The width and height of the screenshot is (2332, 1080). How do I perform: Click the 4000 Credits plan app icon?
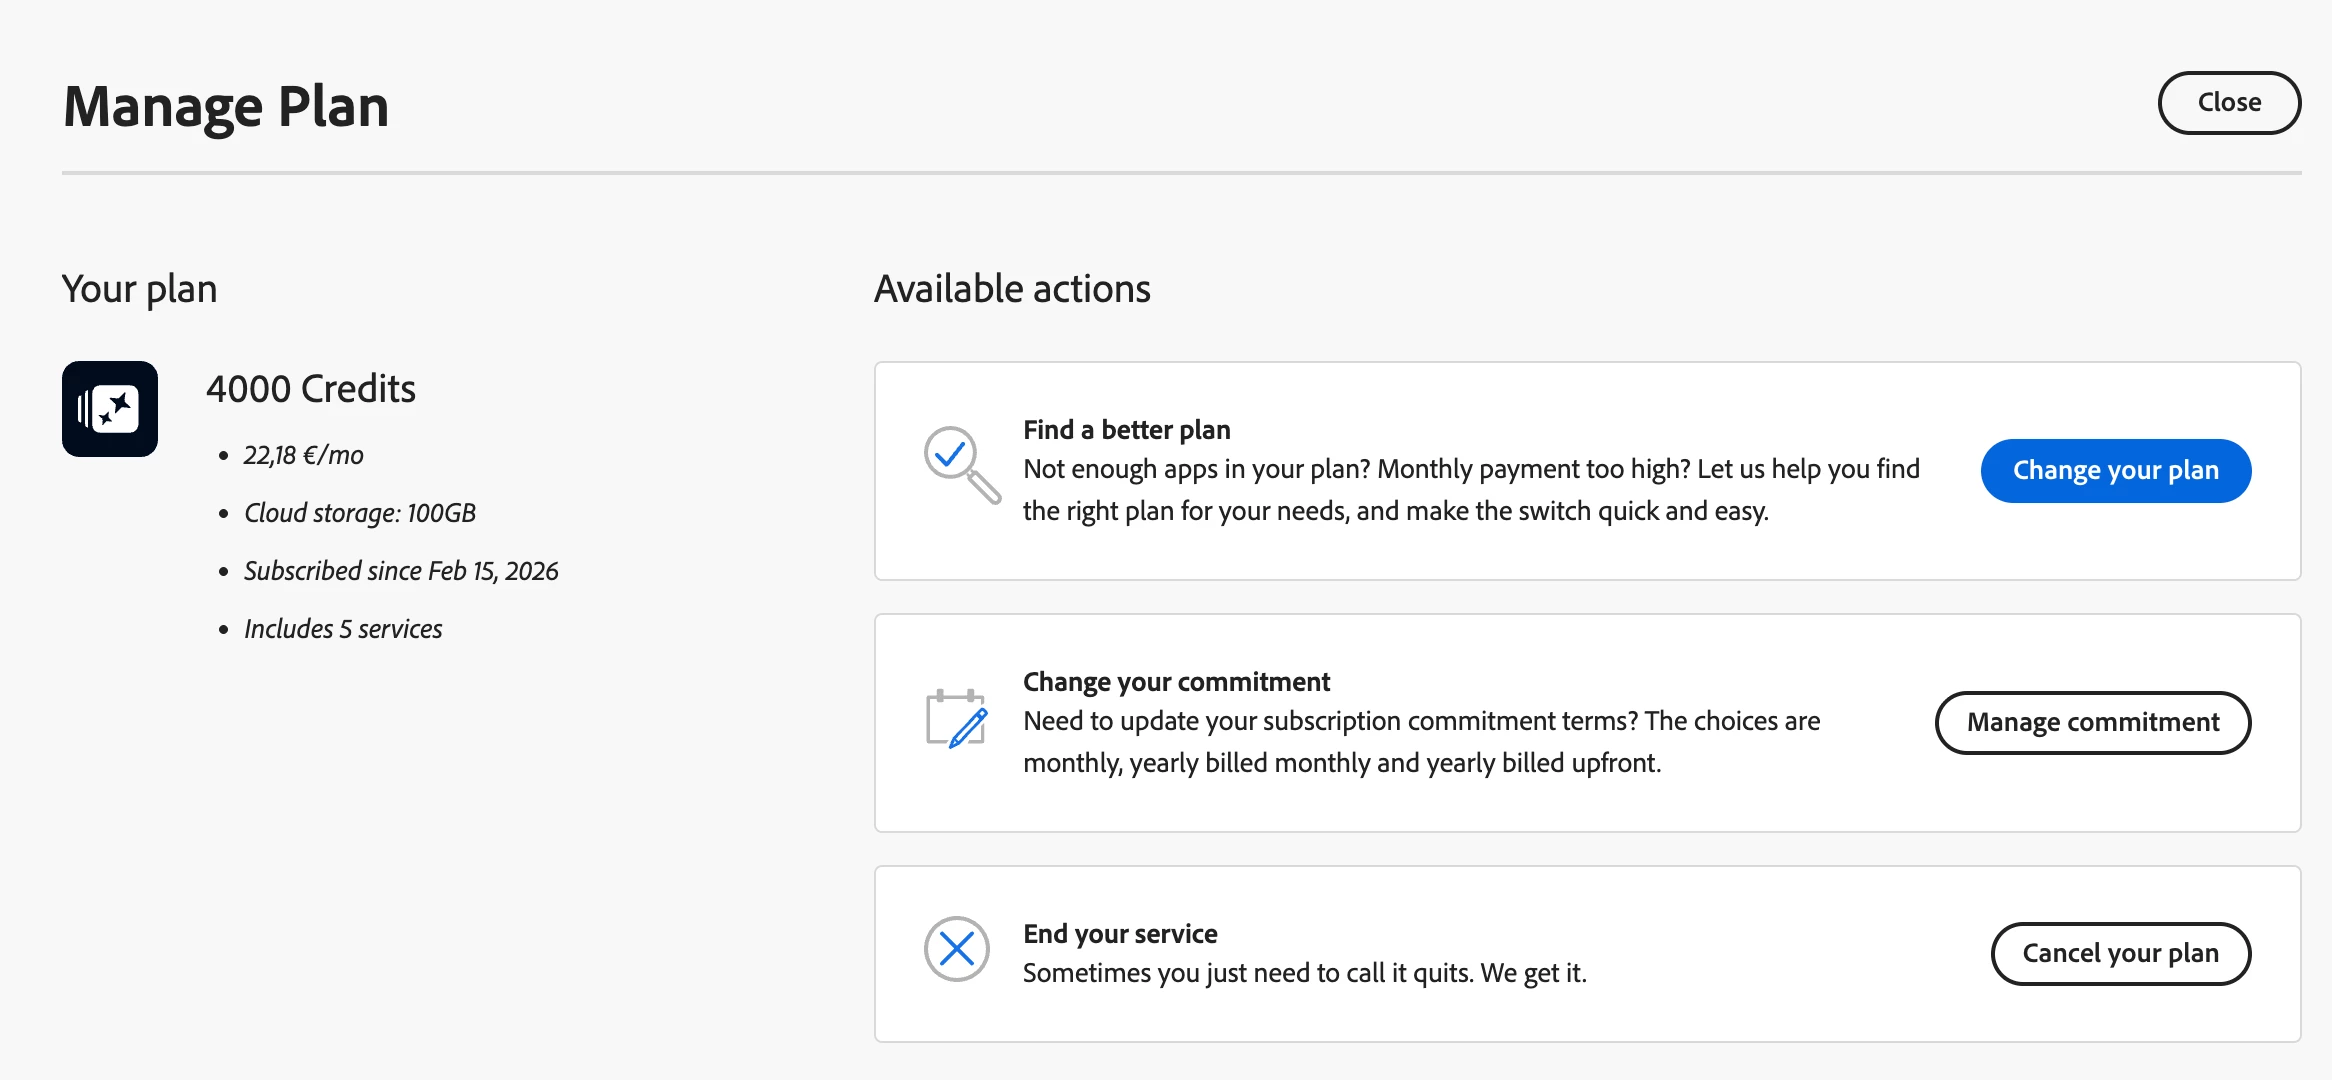coord(110,409)
